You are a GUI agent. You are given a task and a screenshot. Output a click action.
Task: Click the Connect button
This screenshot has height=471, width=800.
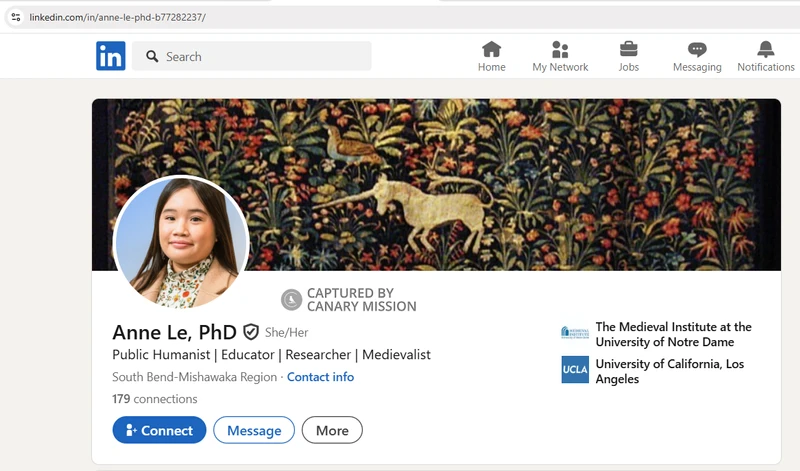pos(159,430)
